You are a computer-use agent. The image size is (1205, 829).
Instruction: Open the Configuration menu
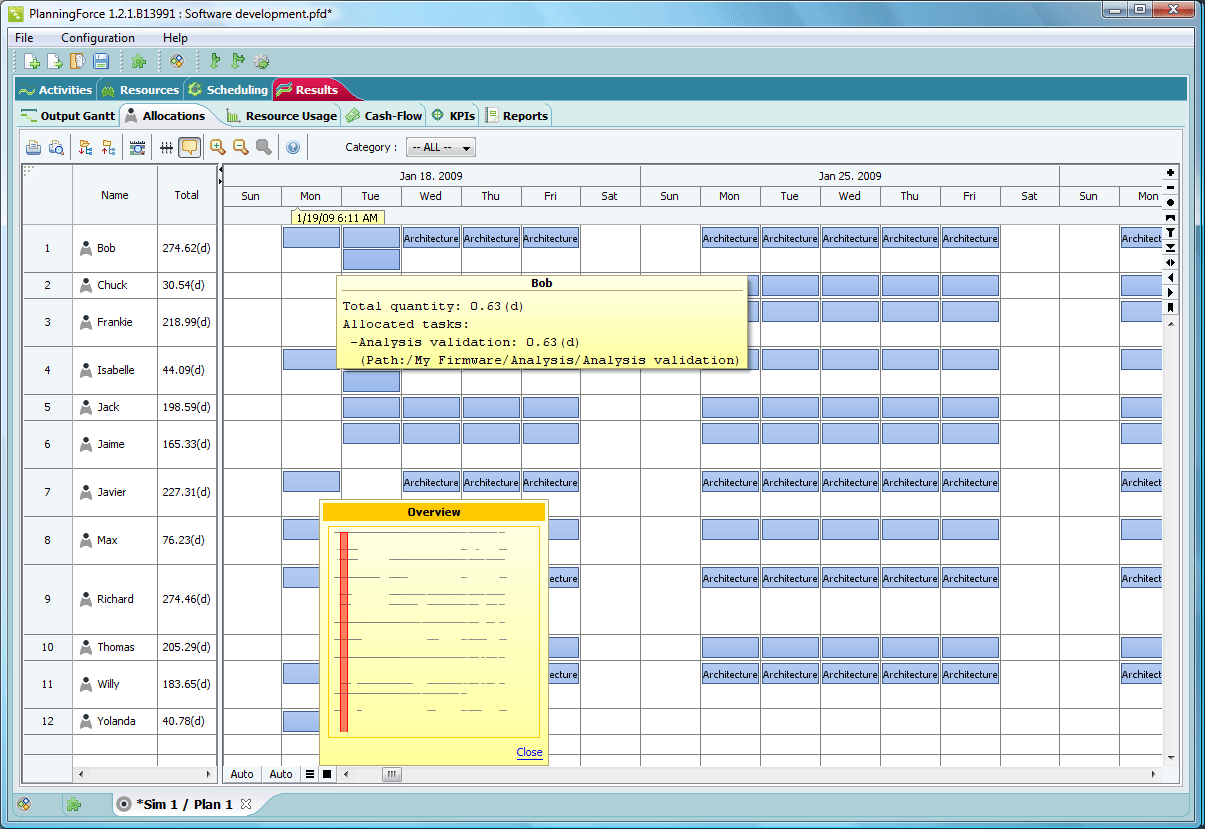tap(98, 38)
